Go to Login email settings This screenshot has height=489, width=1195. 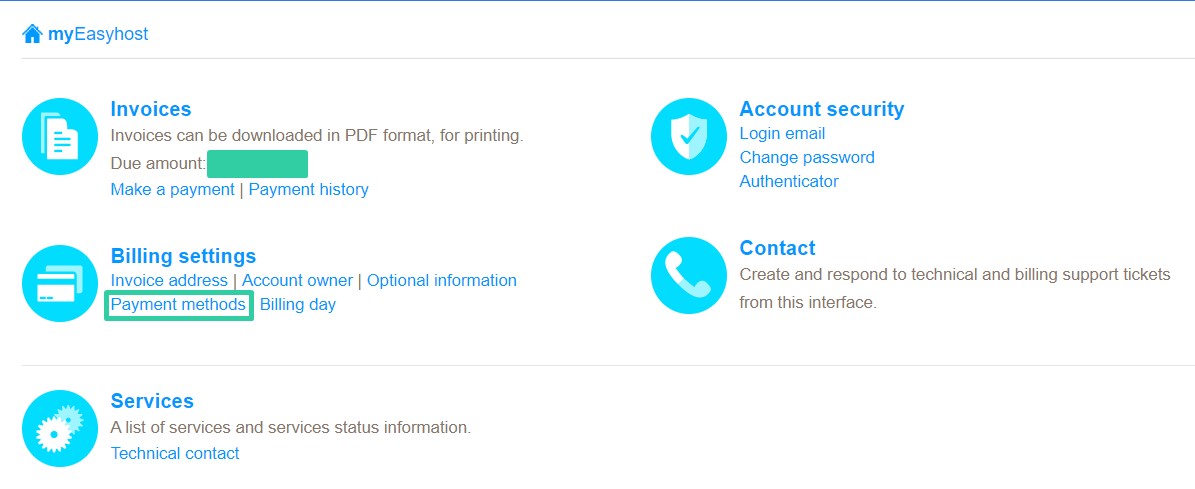(782, 133)
